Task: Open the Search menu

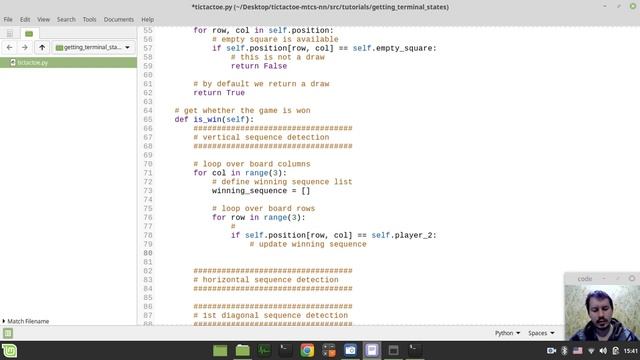Action: [66, 19]
